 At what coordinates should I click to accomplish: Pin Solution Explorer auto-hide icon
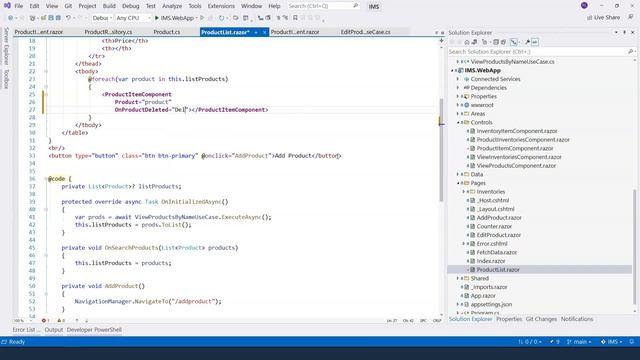point(624,32)
